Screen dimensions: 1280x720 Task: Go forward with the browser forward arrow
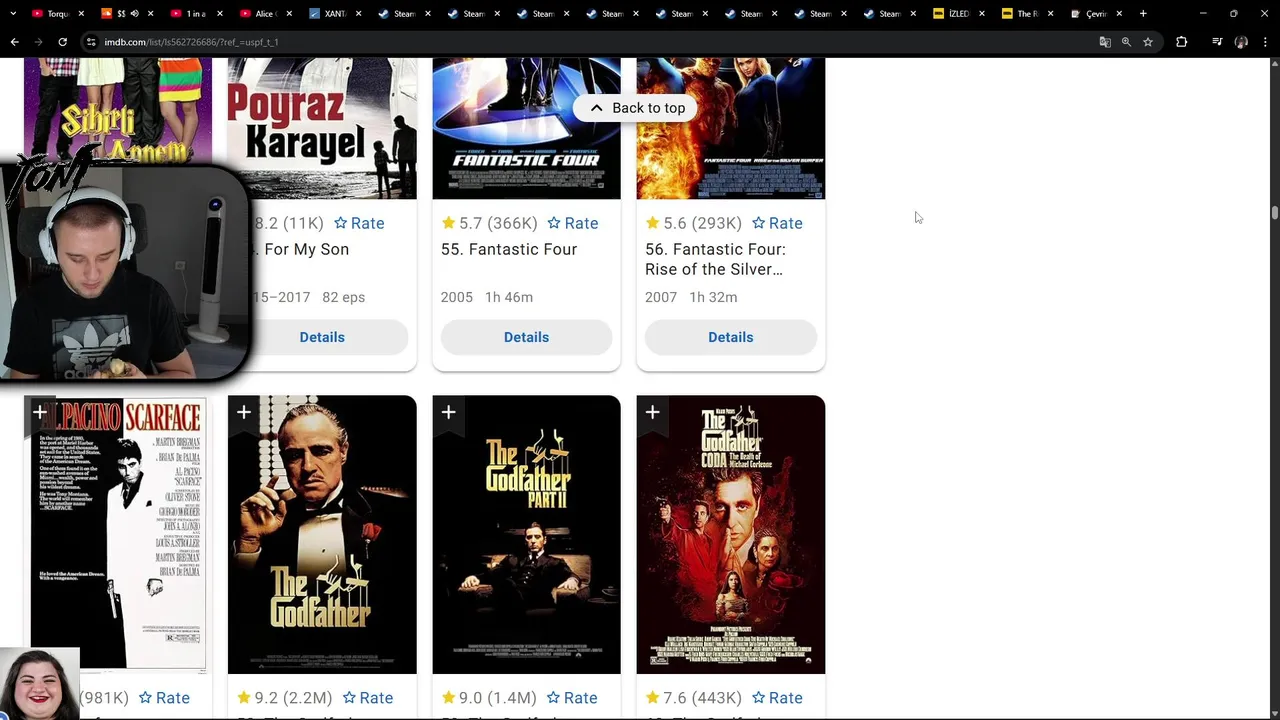tap(38, 42)
